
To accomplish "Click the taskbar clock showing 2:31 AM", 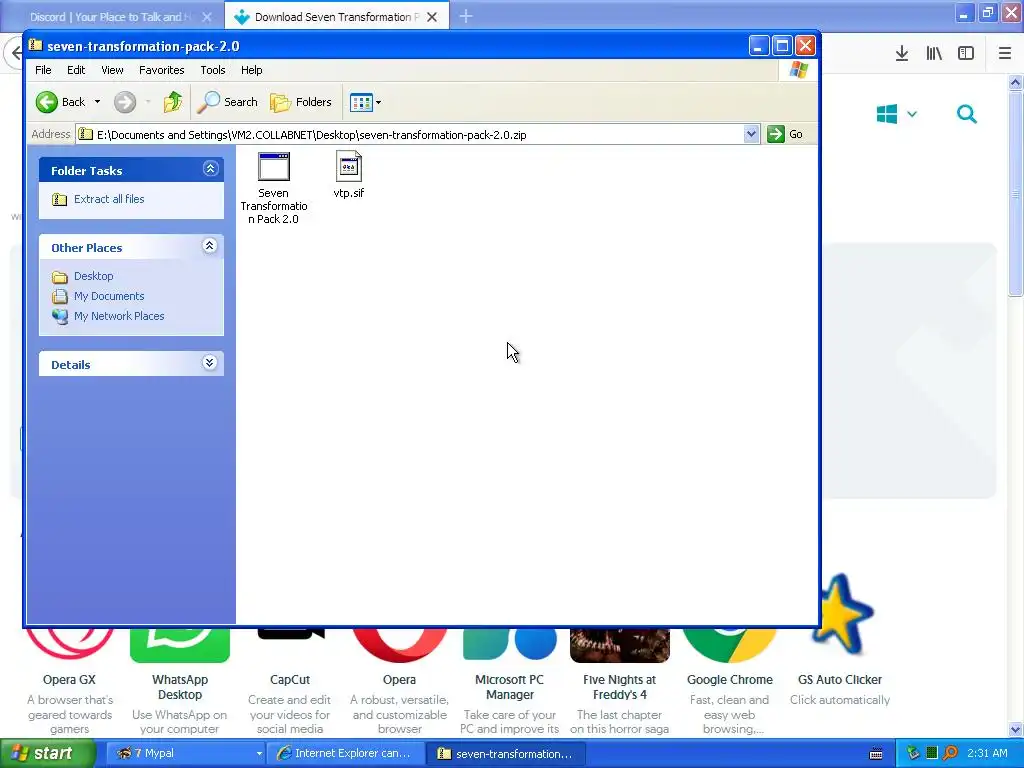I will click(987, 753).
